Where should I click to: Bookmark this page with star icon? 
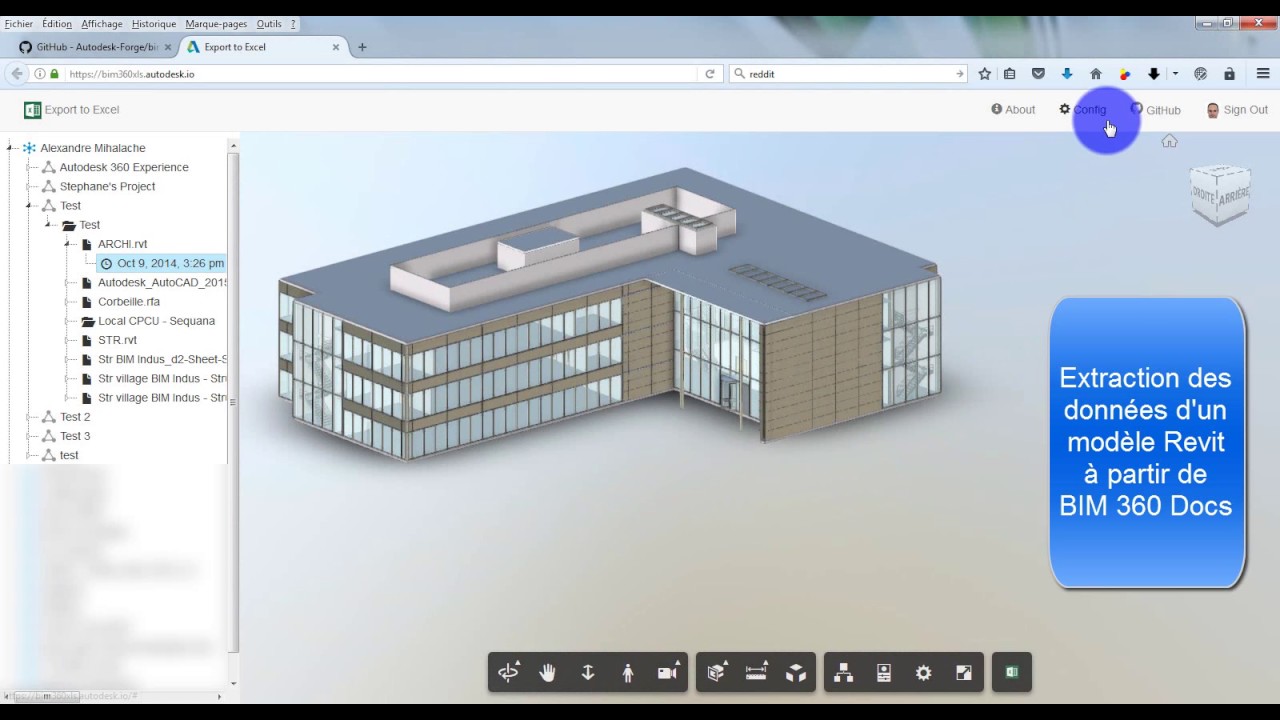(985, 74)
